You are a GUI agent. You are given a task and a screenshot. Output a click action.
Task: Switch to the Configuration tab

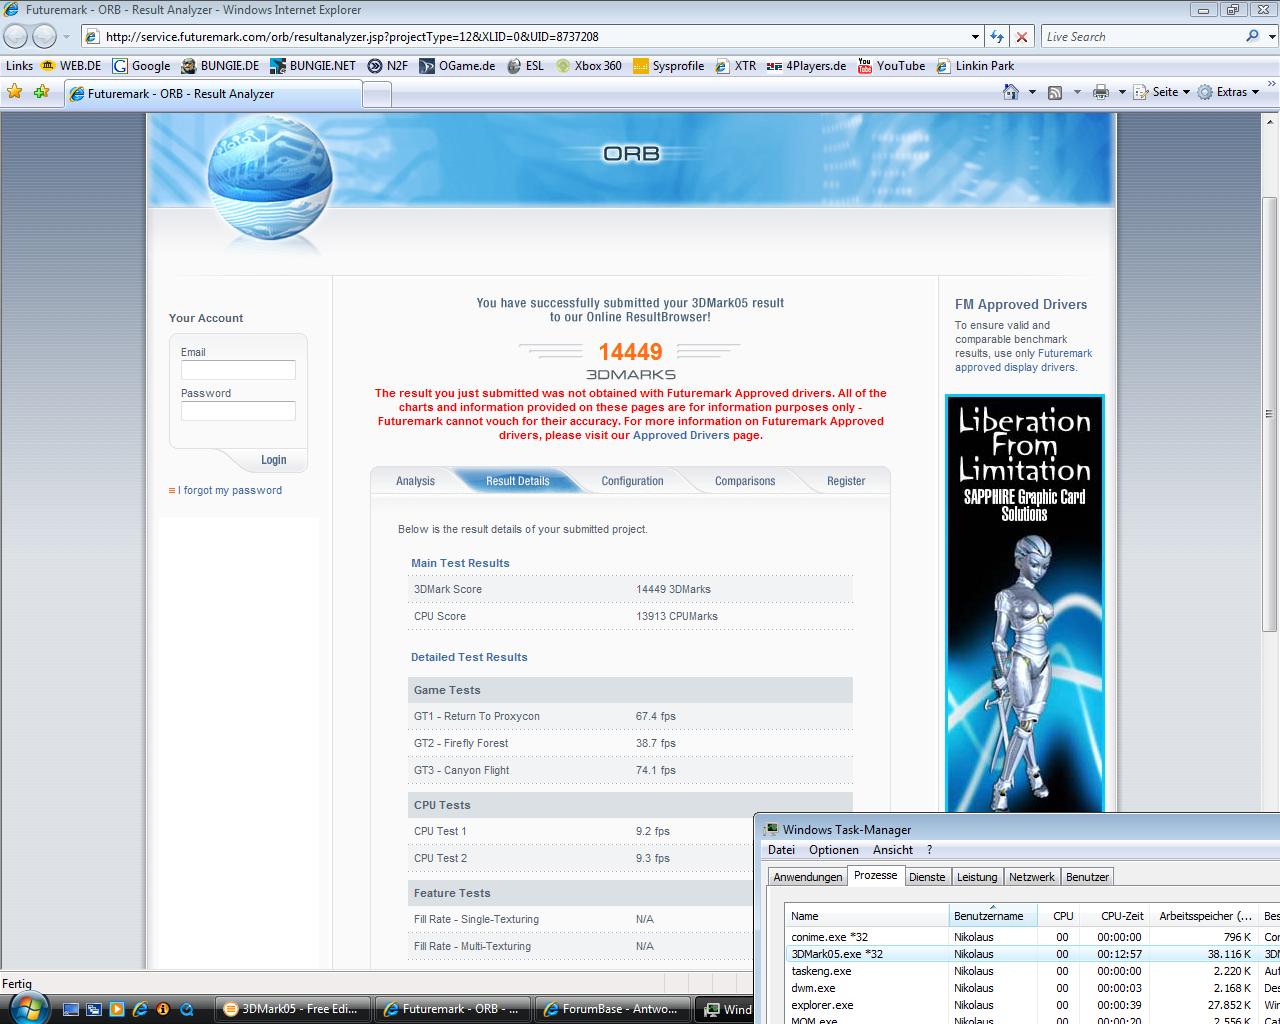coord(632,481)
